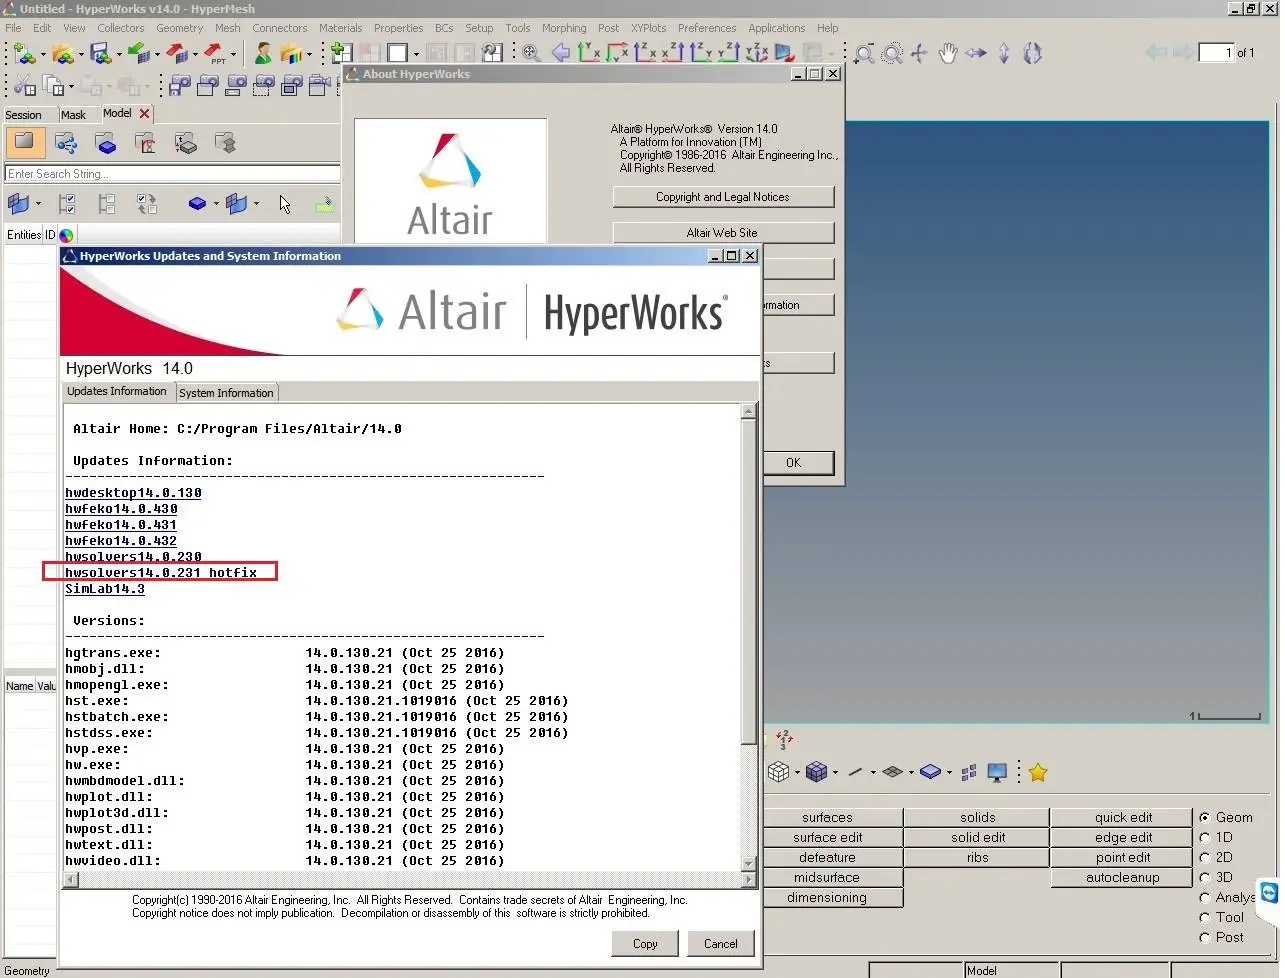
Task: Open the Mesh menu
Action: click(x=227, y=28)
